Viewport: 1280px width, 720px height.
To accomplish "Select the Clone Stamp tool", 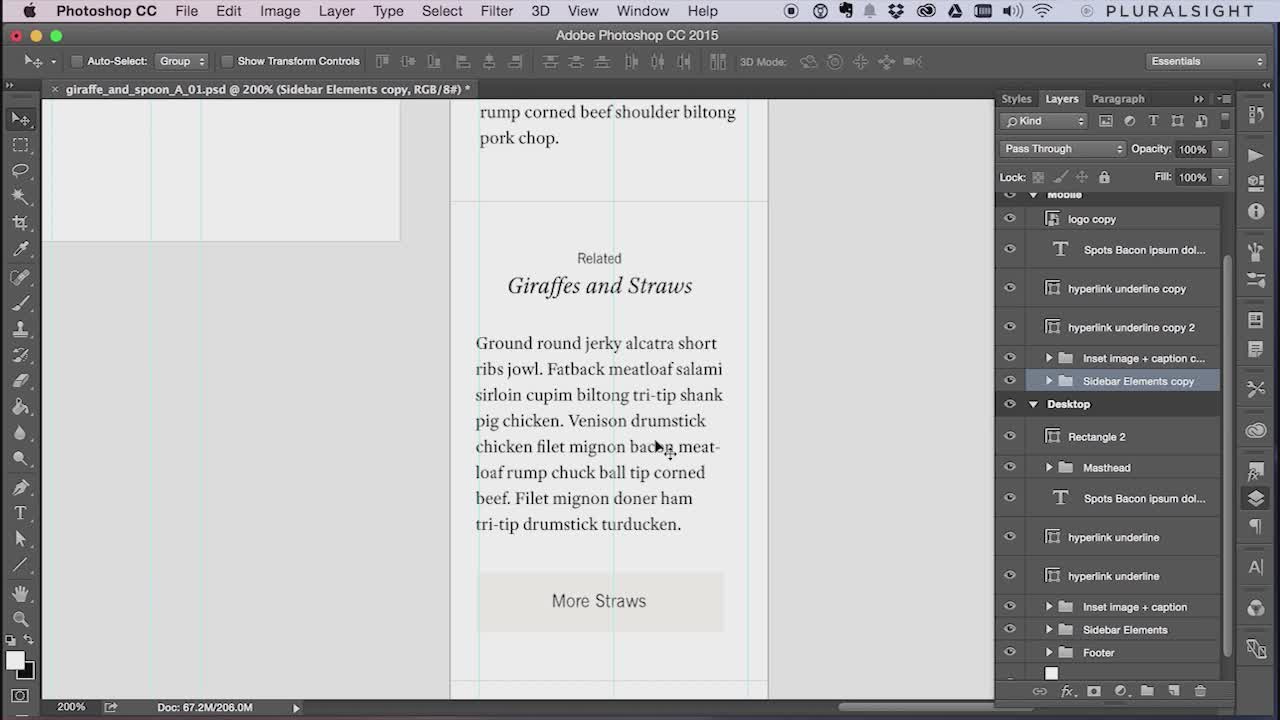I will 20,329.
